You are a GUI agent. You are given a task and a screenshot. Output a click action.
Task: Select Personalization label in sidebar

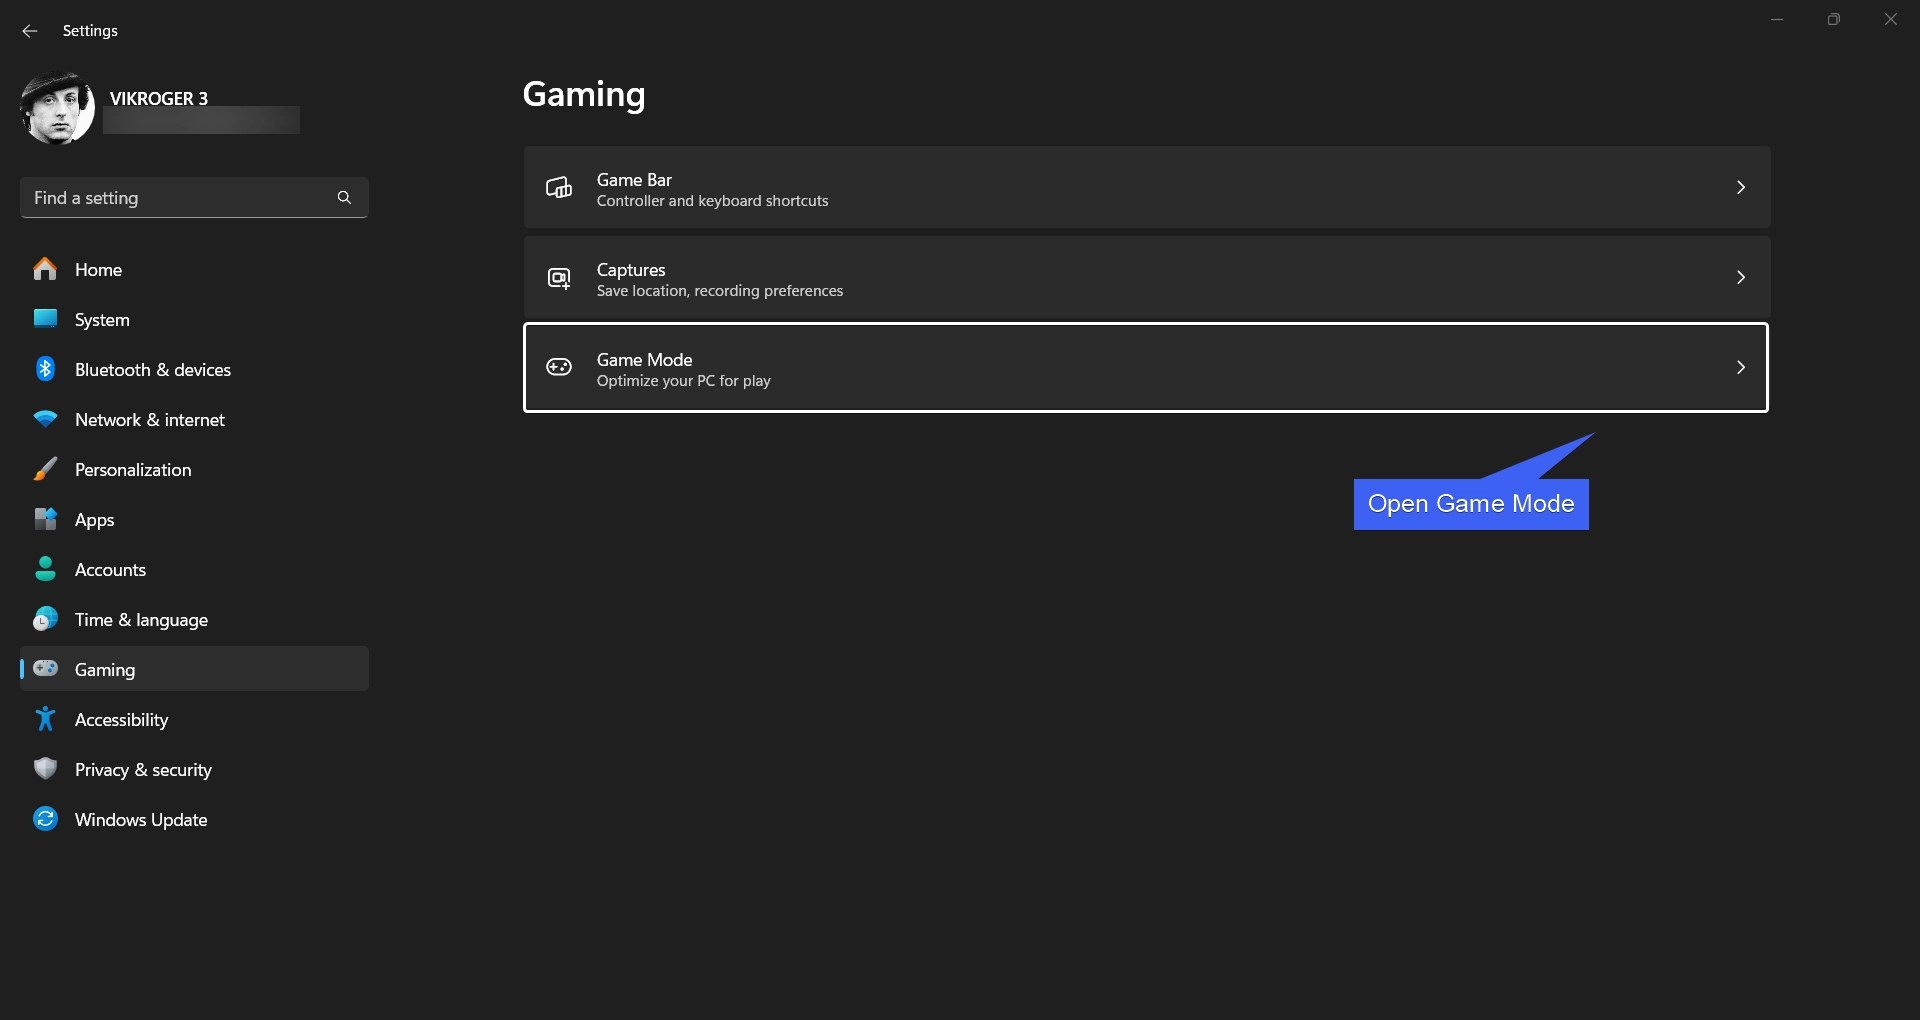(x=133, y=470)
